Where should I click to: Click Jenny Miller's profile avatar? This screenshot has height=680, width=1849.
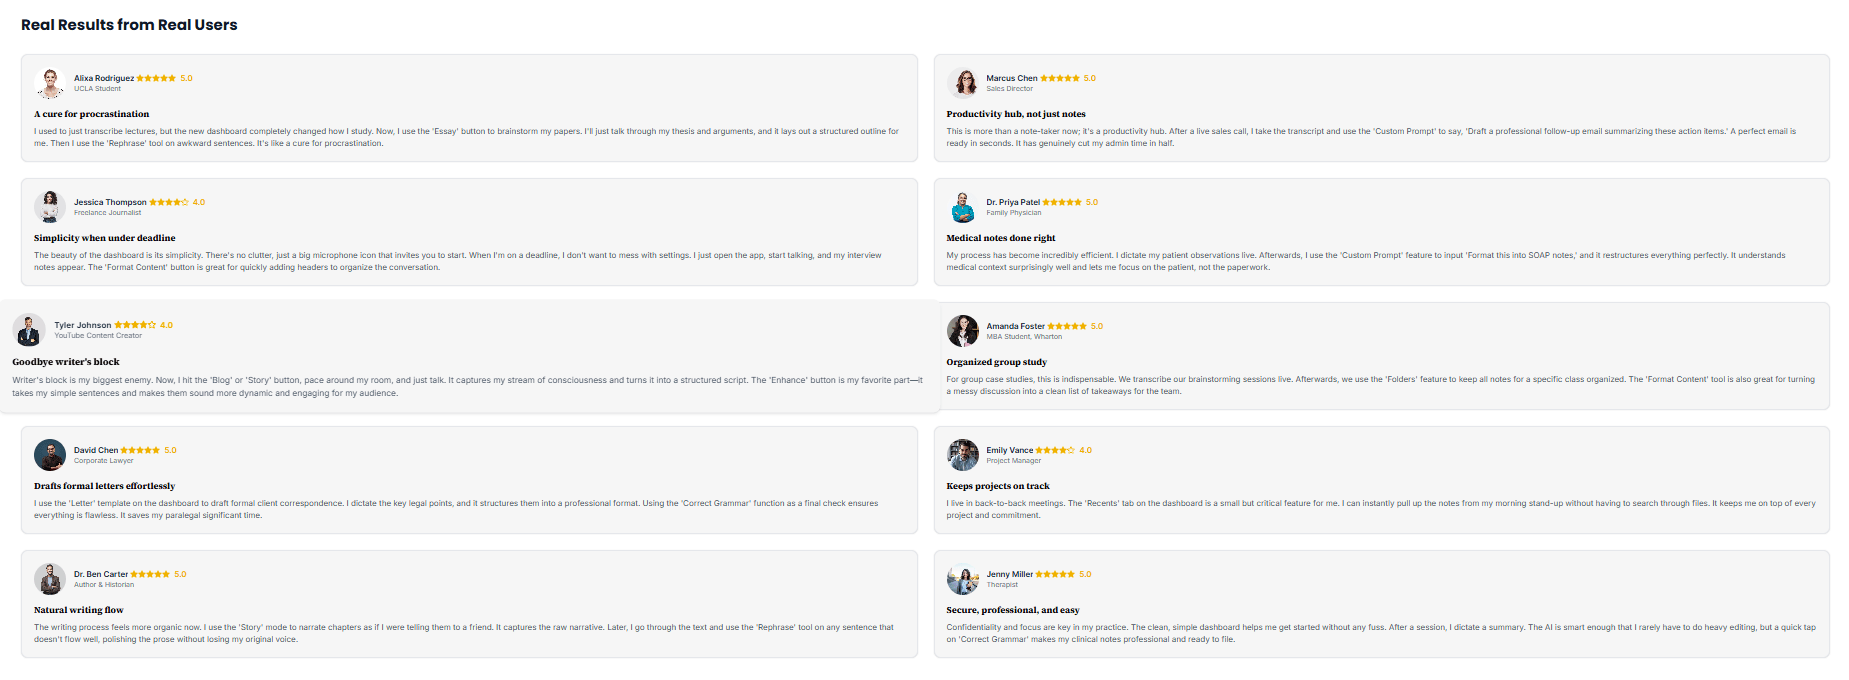coord(963,578)
